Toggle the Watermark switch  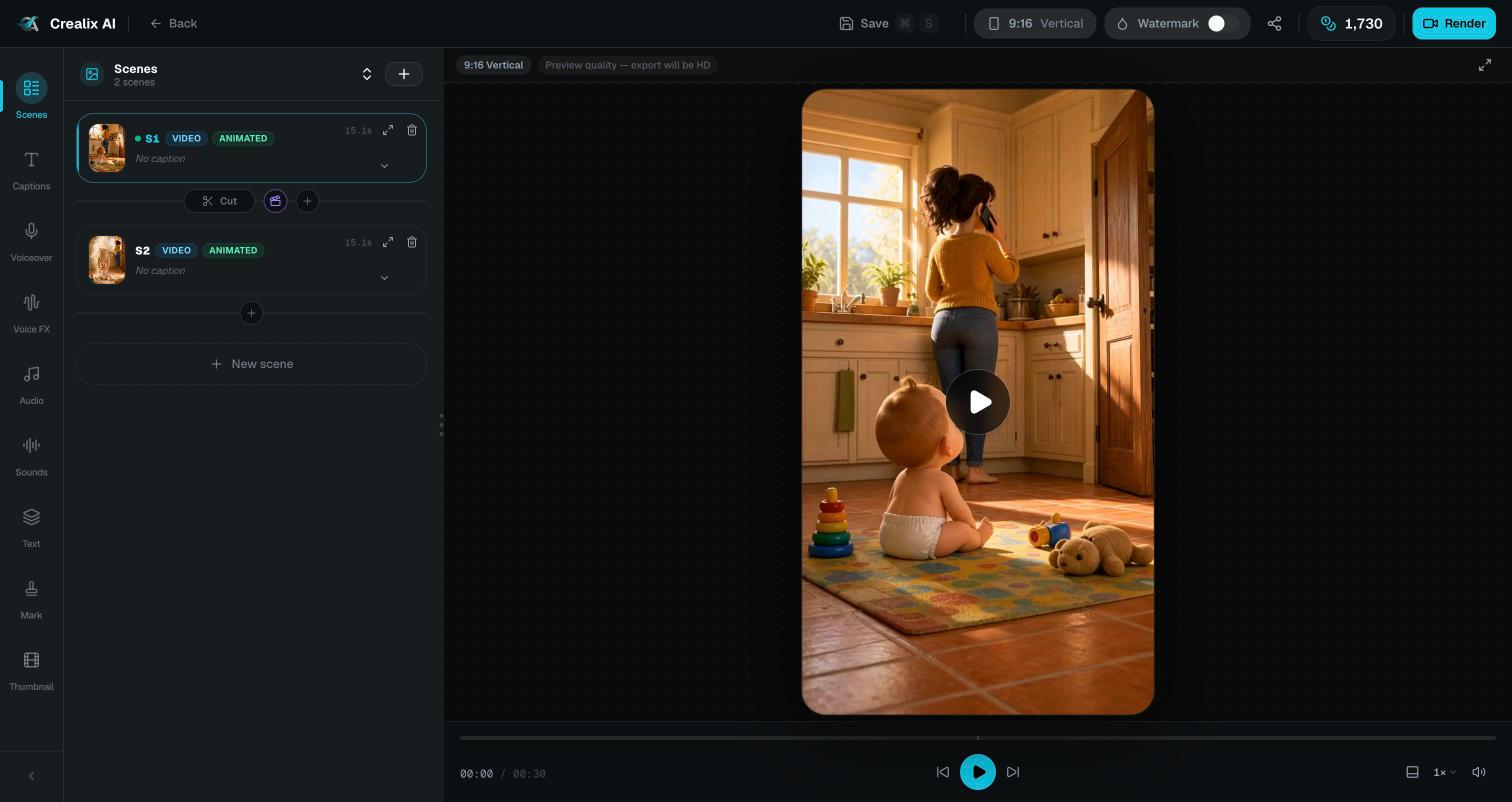point(1222,23)
